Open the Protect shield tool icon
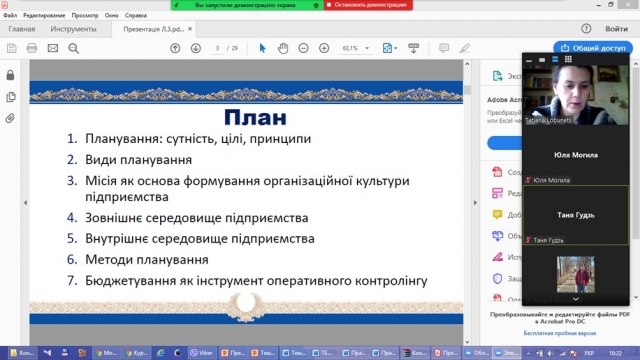This screenshot has width=640, height=360. 497,279
